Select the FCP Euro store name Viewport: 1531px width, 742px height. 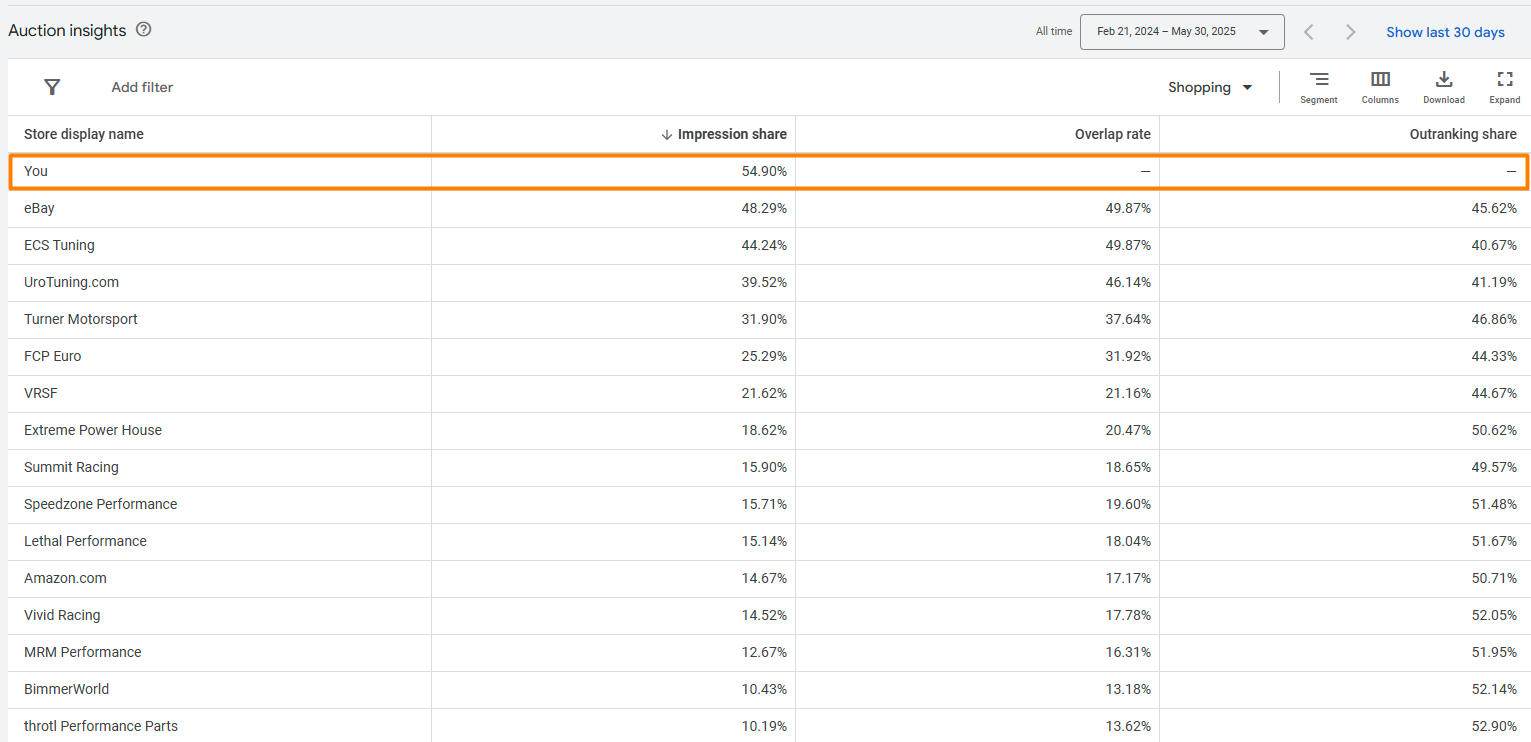(53, 356)
